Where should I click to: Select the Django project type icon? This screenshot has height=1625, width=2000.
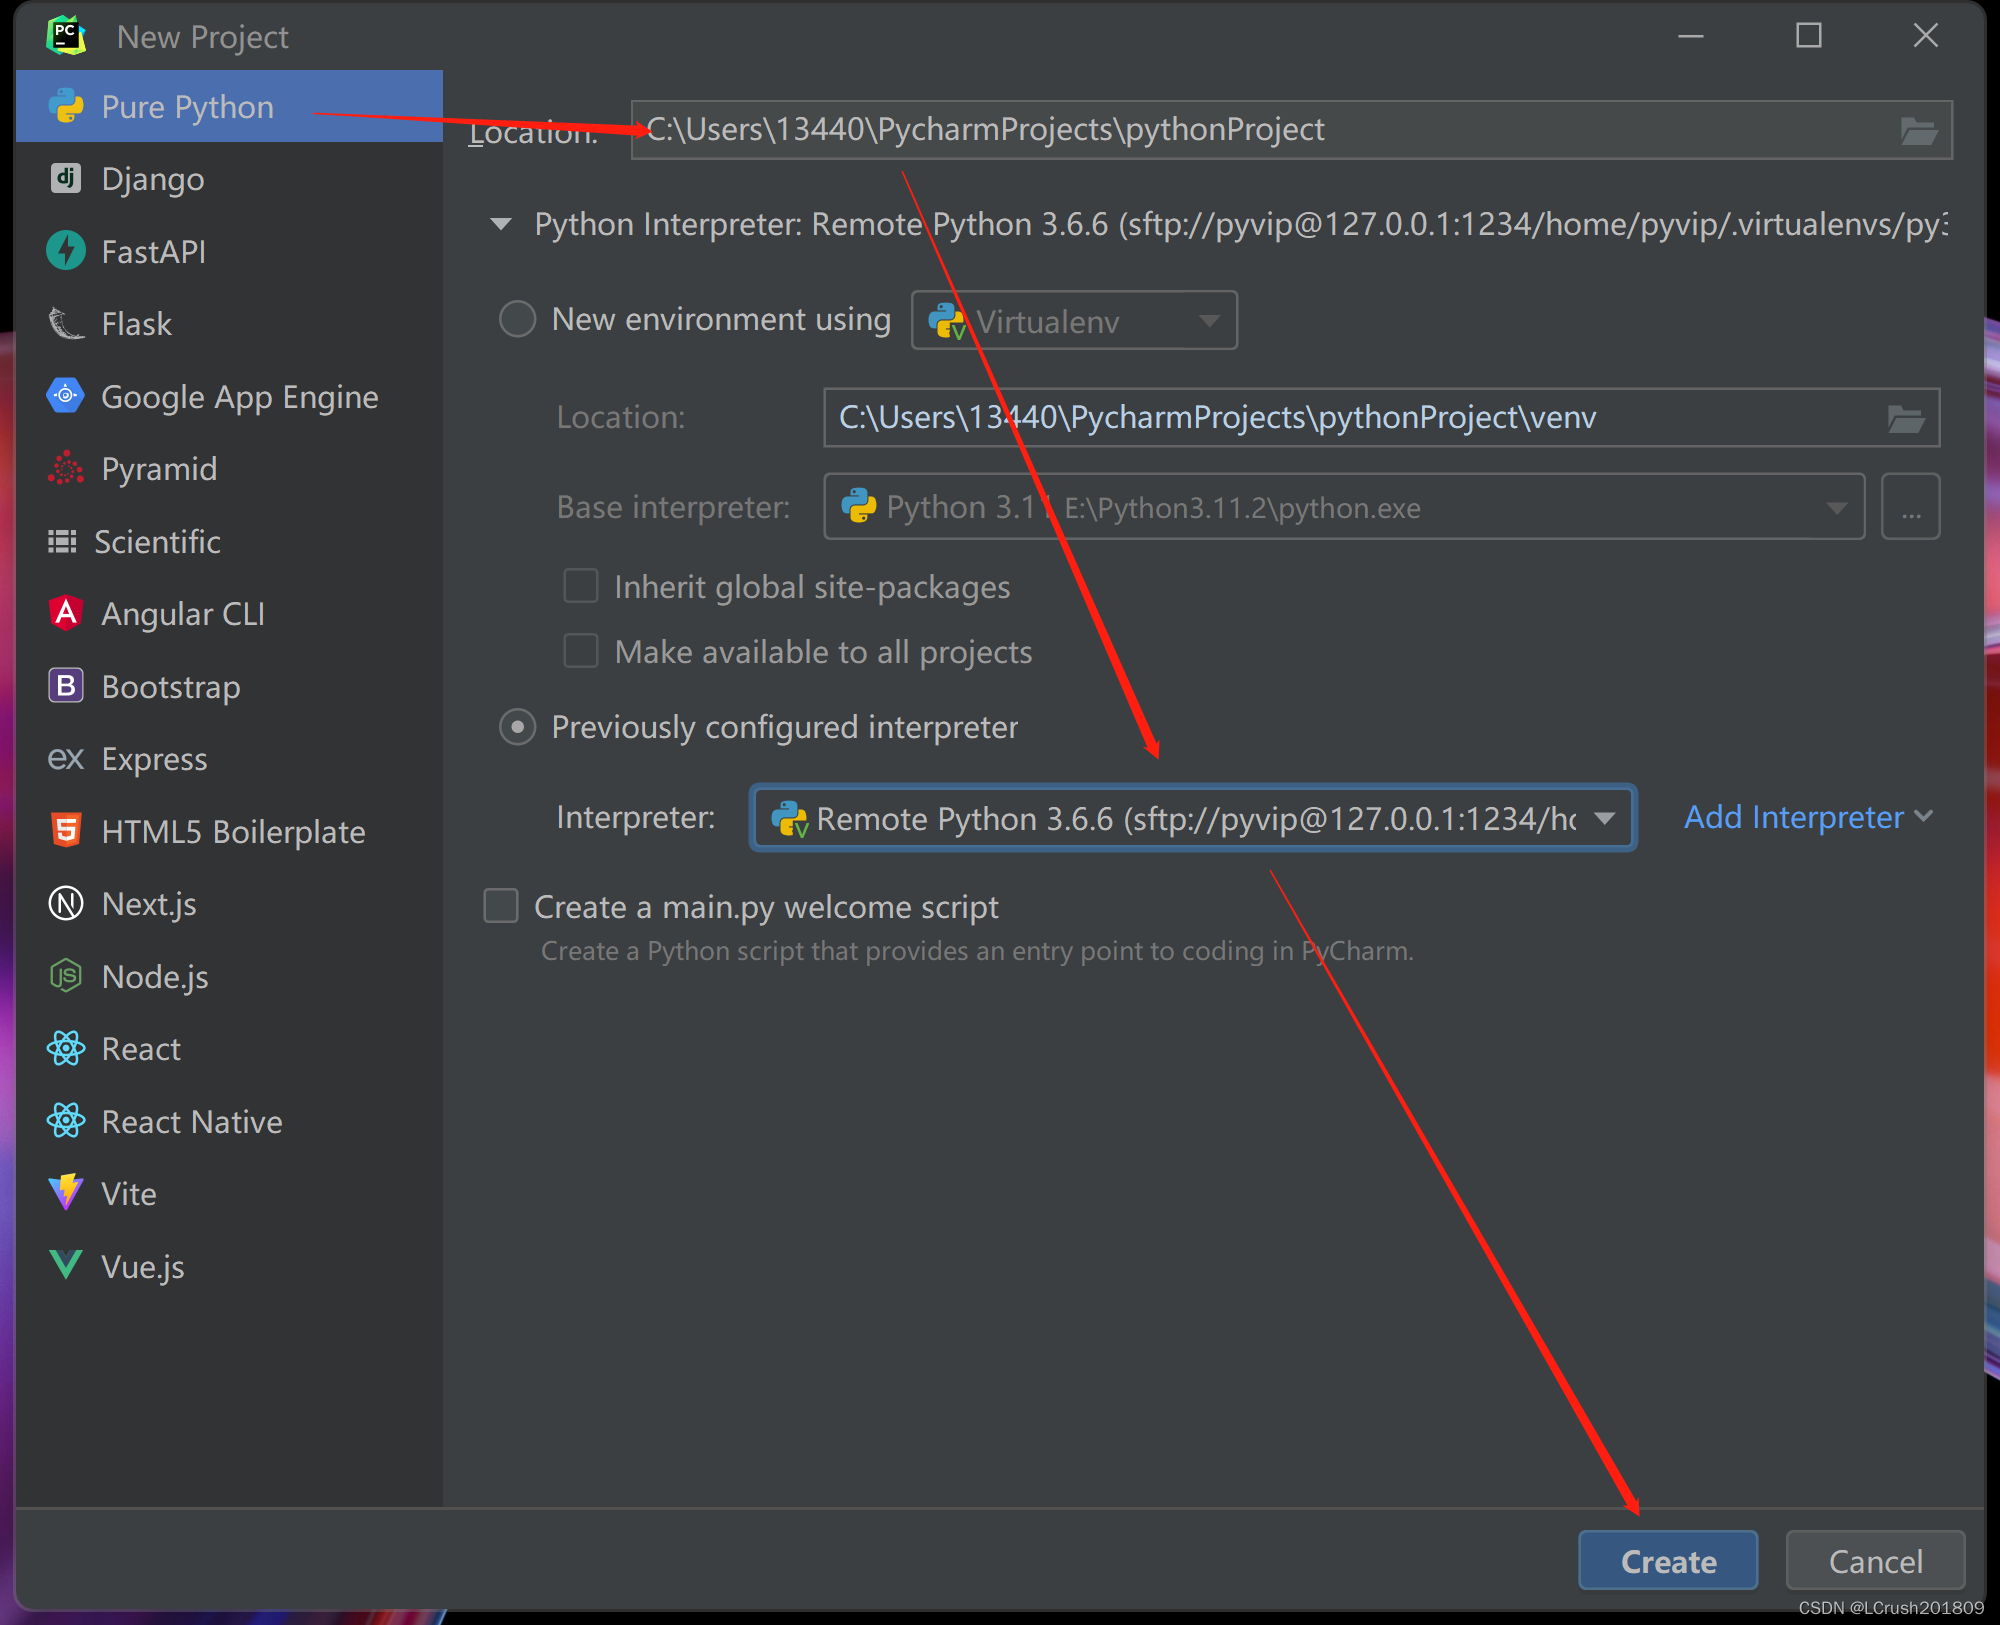(x=65, y=178)
